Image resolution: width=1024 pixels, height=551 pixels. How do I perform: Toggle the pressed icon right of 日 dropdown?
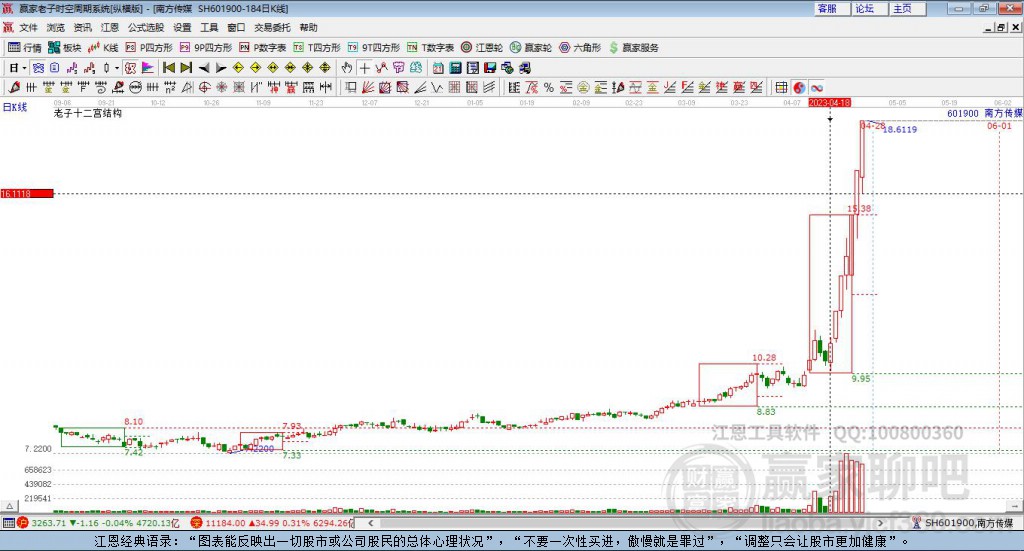(x=38, y=68)
